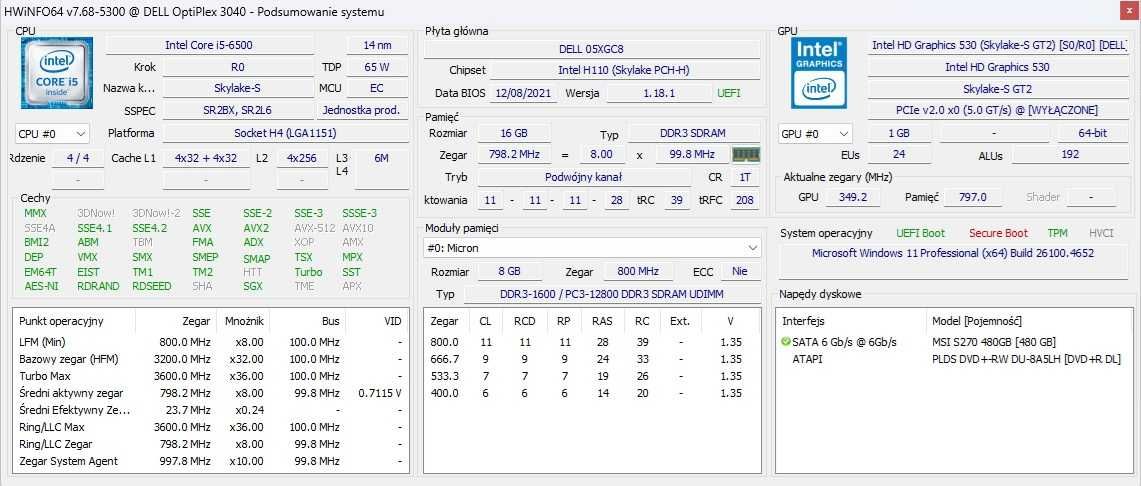Click the green check icon beside SATA 6 Gb/s
Image resolution: width=1141 pixels, height=486 pixels.
tap(785, 342)
